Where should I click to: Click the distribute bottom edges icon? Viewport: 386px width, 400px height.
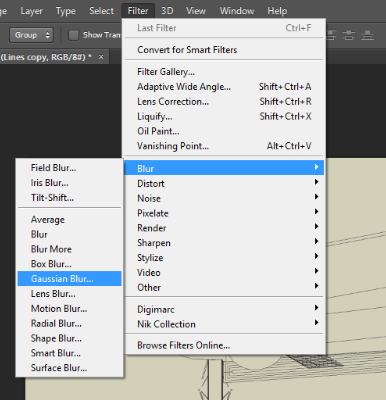[367, 35]
